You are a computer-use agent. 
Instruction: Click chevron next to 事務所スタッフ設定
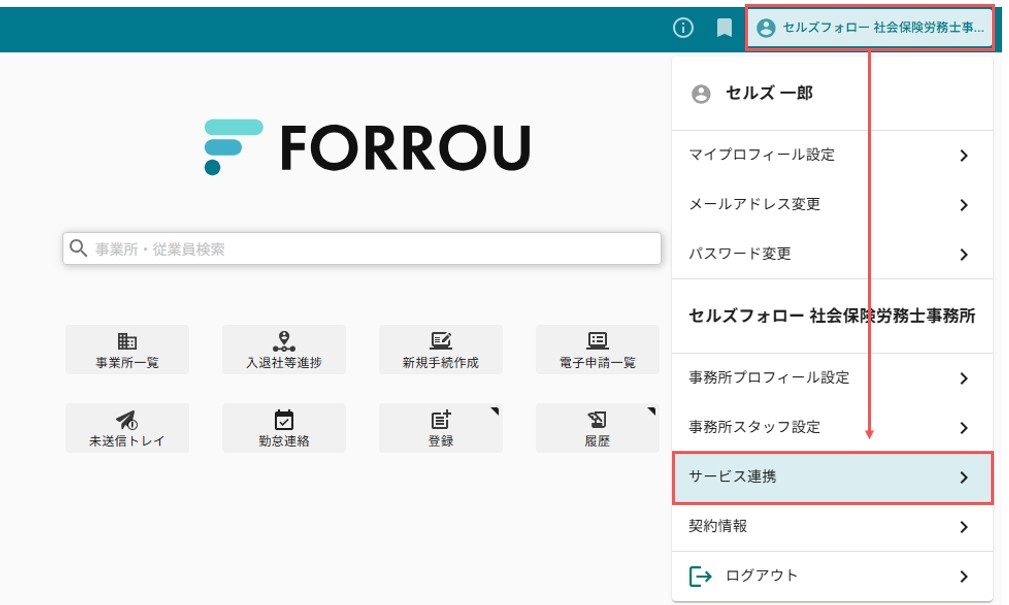tap(963, 428)
